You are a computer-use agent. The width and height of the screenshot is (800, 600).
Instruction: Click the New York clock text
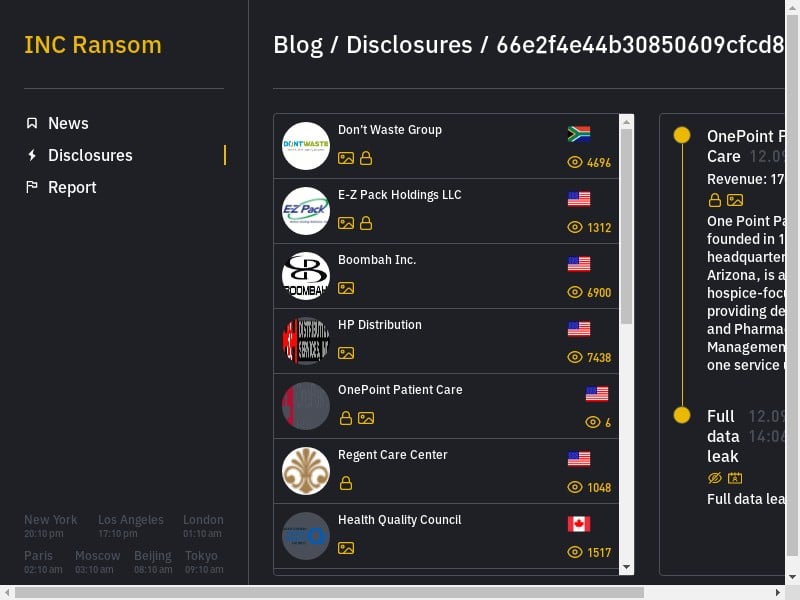pos(51,526)
